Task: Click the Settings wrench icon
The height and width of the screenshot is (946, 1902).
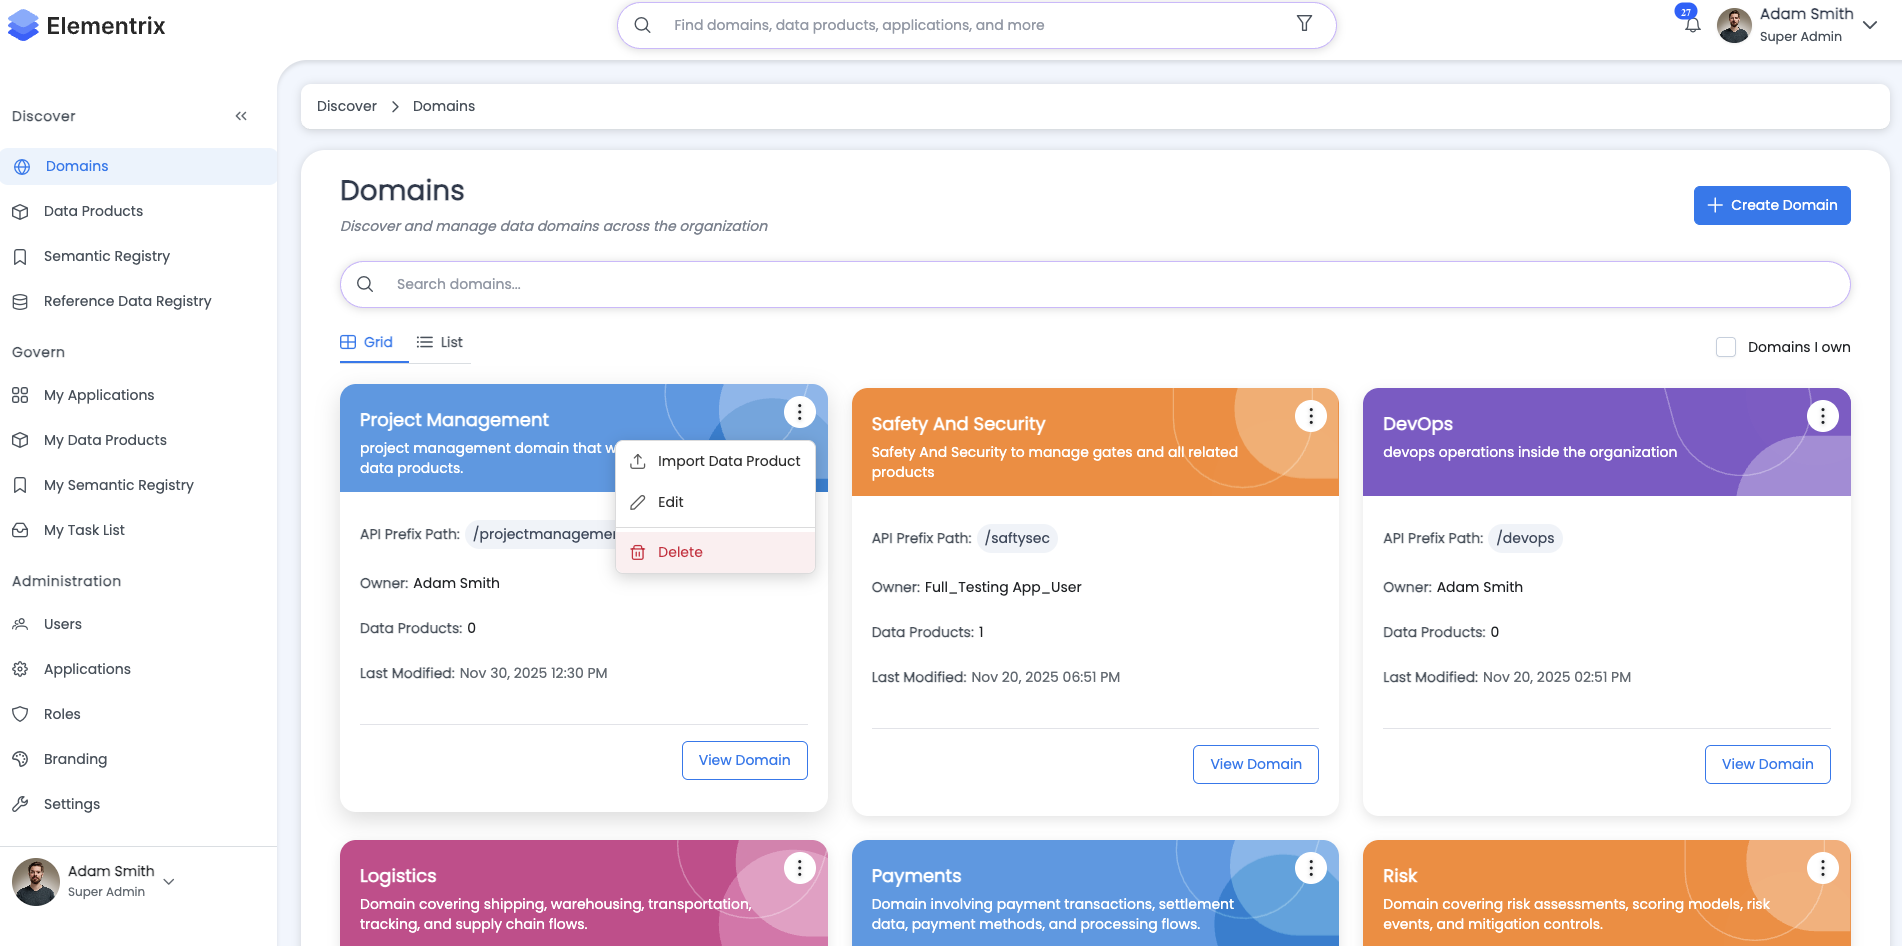Action: [x=20, y=804]
